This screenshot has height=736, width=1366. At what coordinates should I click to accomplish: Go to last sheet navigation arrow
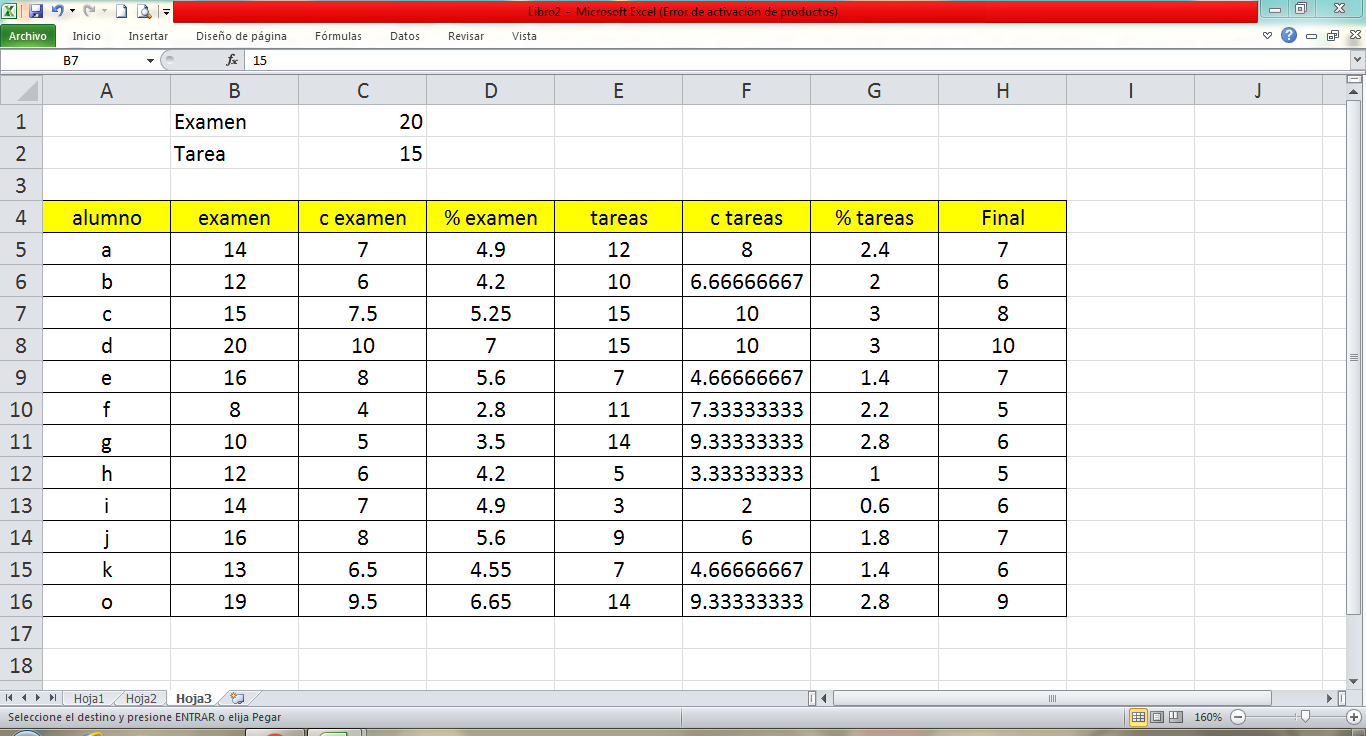coord(52,698)
